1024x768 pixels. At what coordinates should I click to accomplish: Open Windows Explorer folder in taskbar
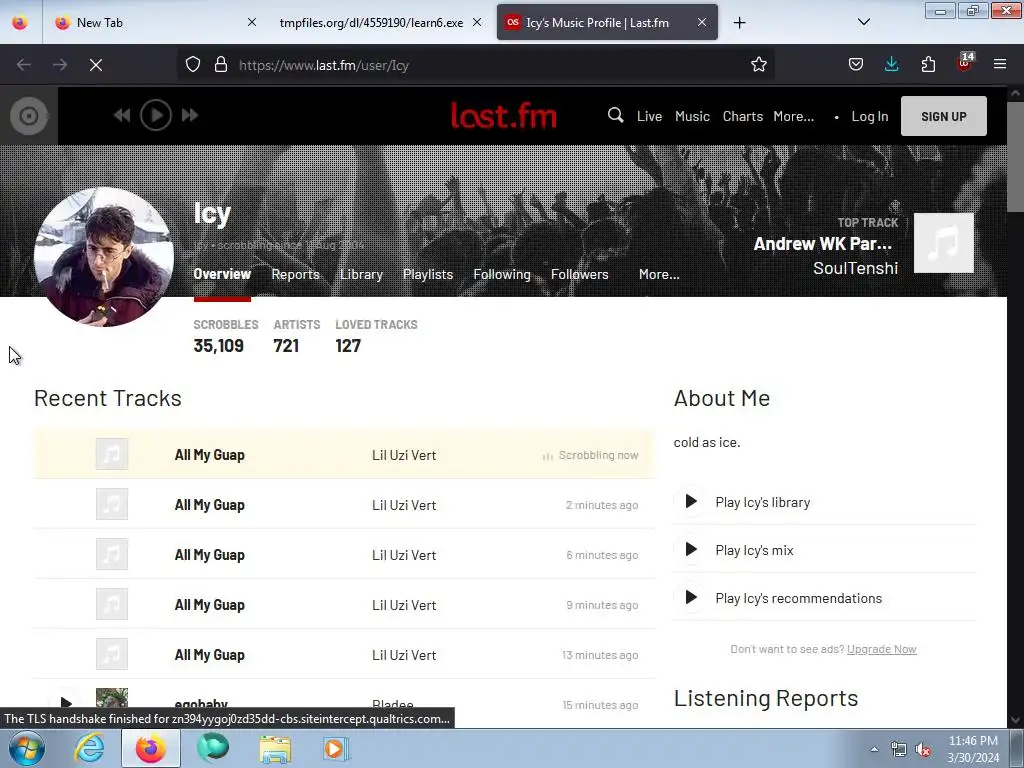275,748
